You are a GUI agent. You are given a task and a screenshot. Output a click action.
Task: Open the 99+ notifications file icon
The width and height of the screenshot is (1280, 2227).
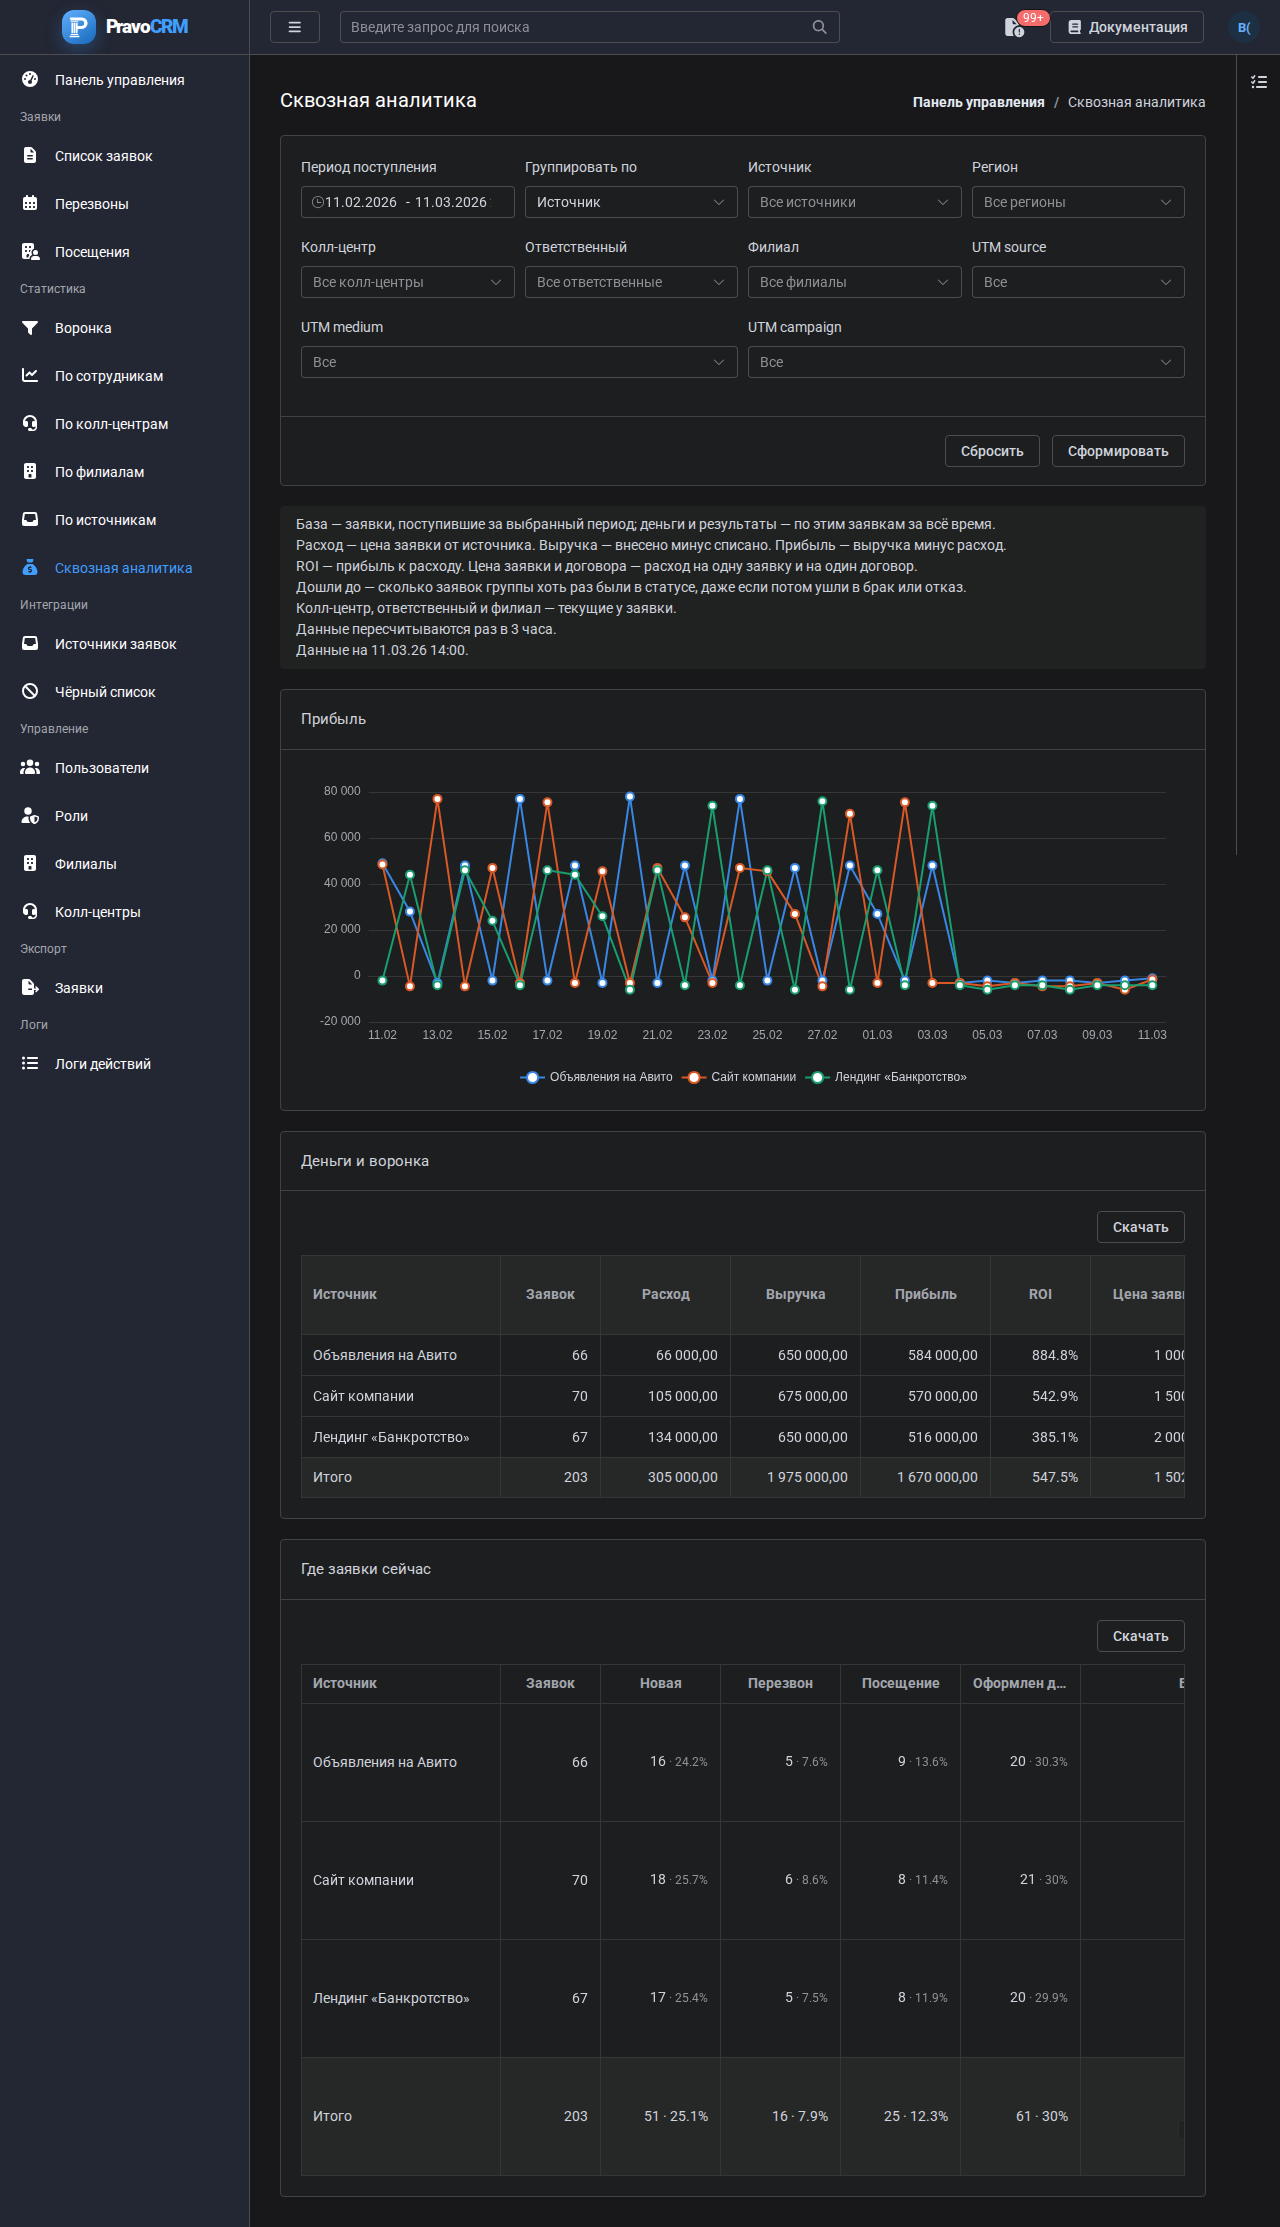coord(1014,27)
